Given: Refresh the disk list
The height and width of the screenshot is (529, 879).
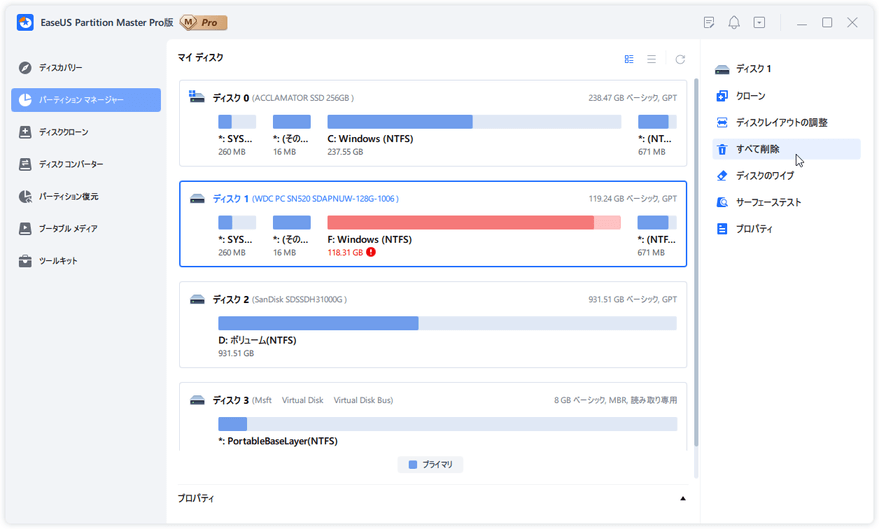Looking at the screenshot, I should 680,59.
